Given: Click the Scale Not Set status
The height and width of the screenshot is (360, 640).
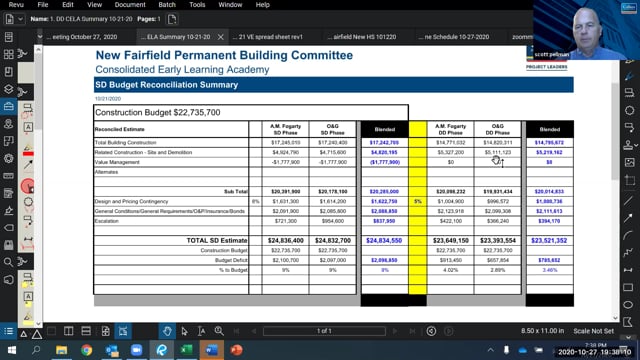Looking at the screenshot, I should pyautogui.click(x=593, y=331).
